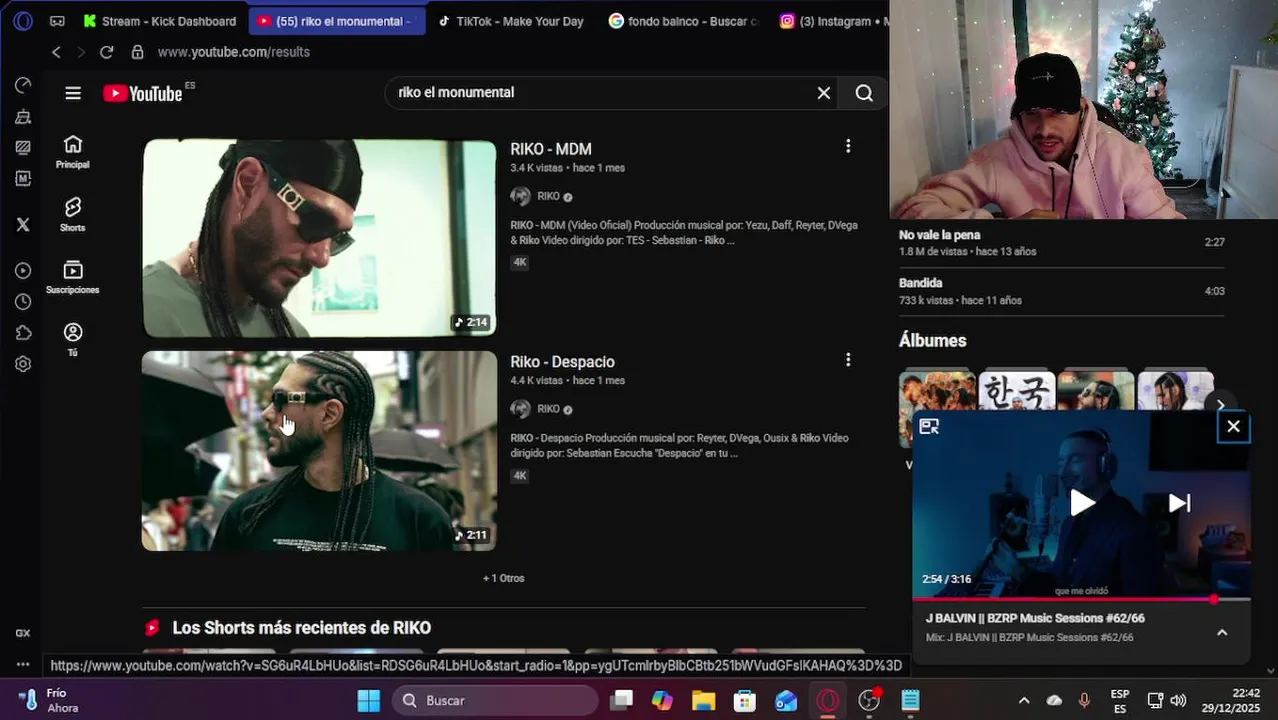Play the miniplayer video
This screenshot has height=720, width=1278.
click(1082, 503)
